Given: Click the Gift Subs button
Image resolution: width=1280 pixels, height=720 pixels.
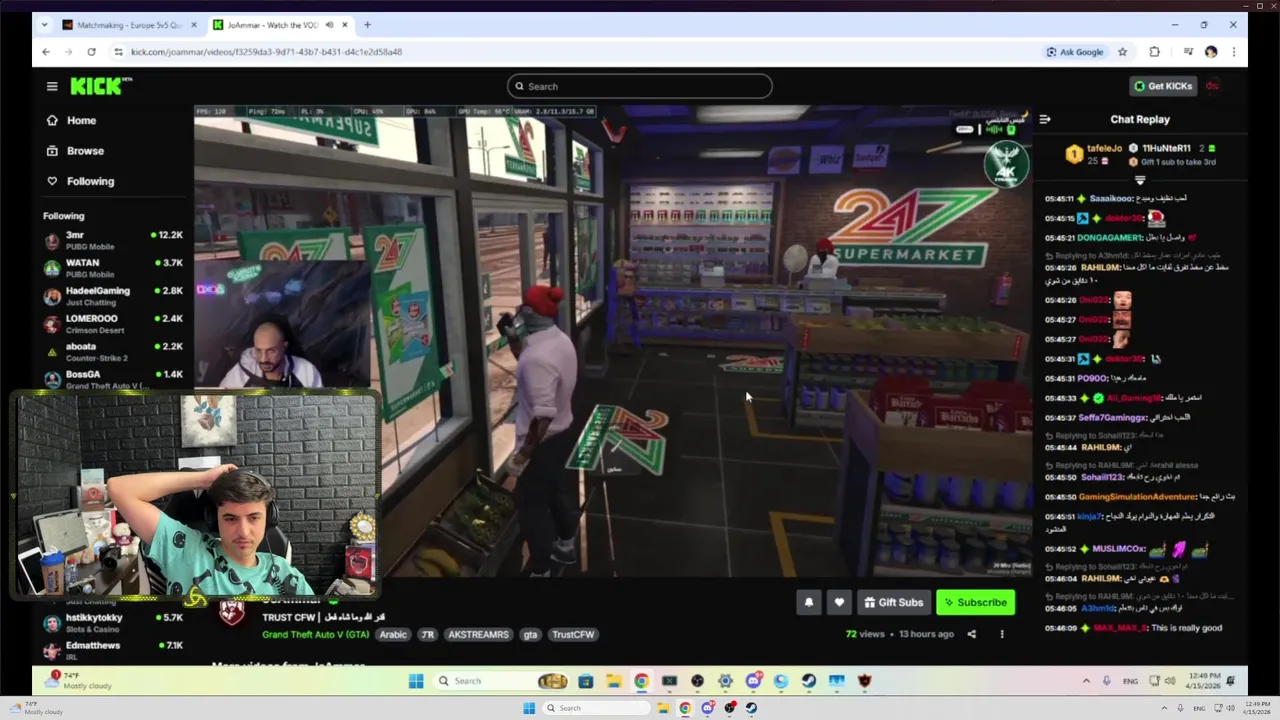Looking at the screenshot, I should coord(893,602).
